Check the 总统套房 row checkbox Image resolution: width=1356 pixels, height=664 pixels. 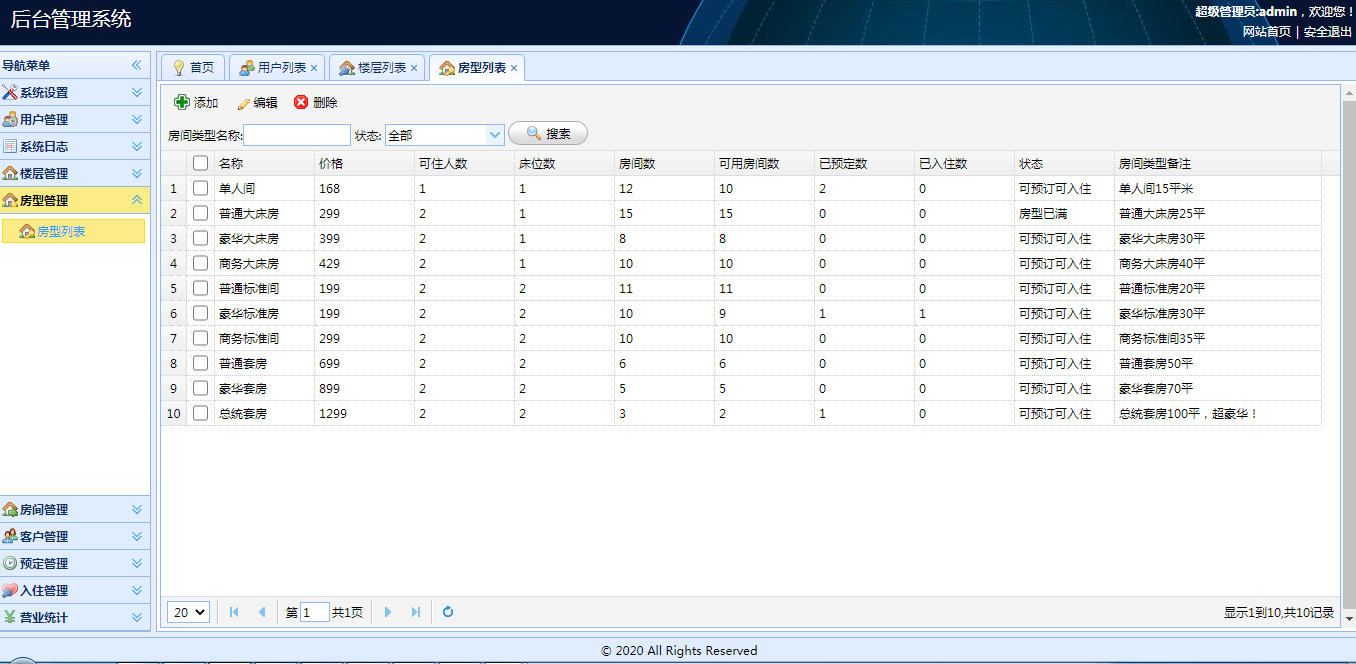click(x=201, y=413)
